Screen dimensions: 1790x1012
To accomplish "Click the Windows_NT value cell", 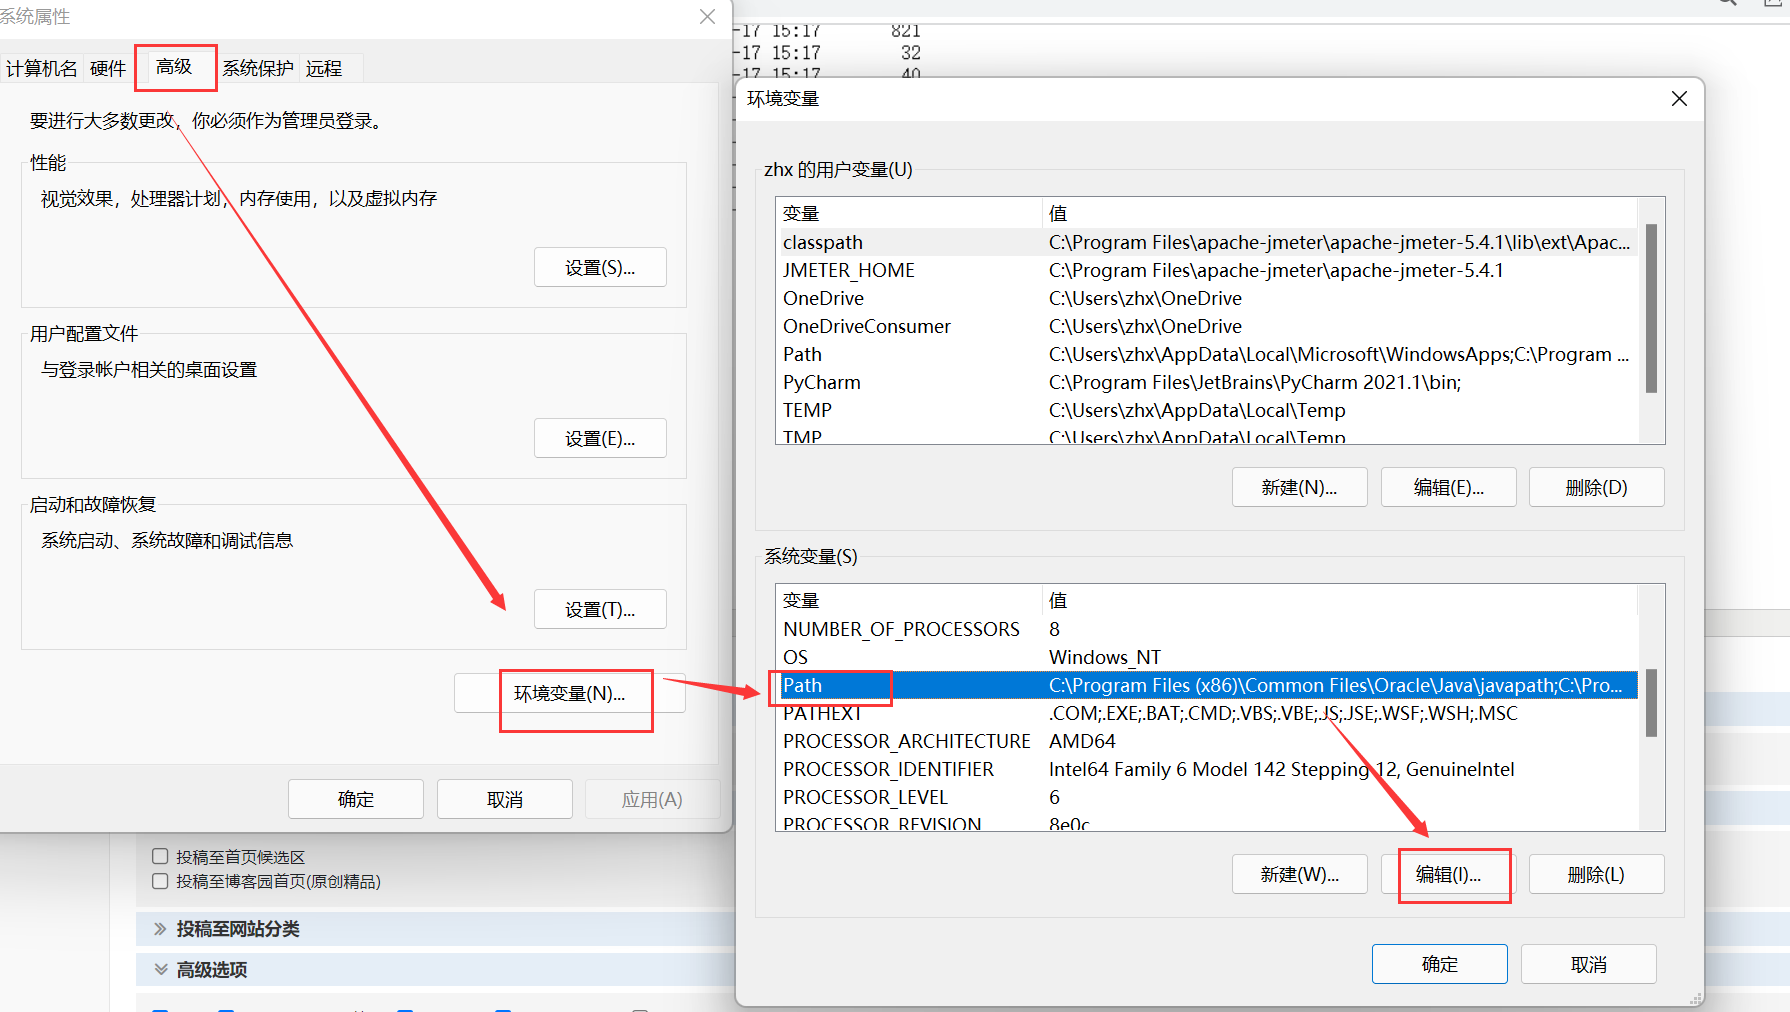I will 1105,657.
